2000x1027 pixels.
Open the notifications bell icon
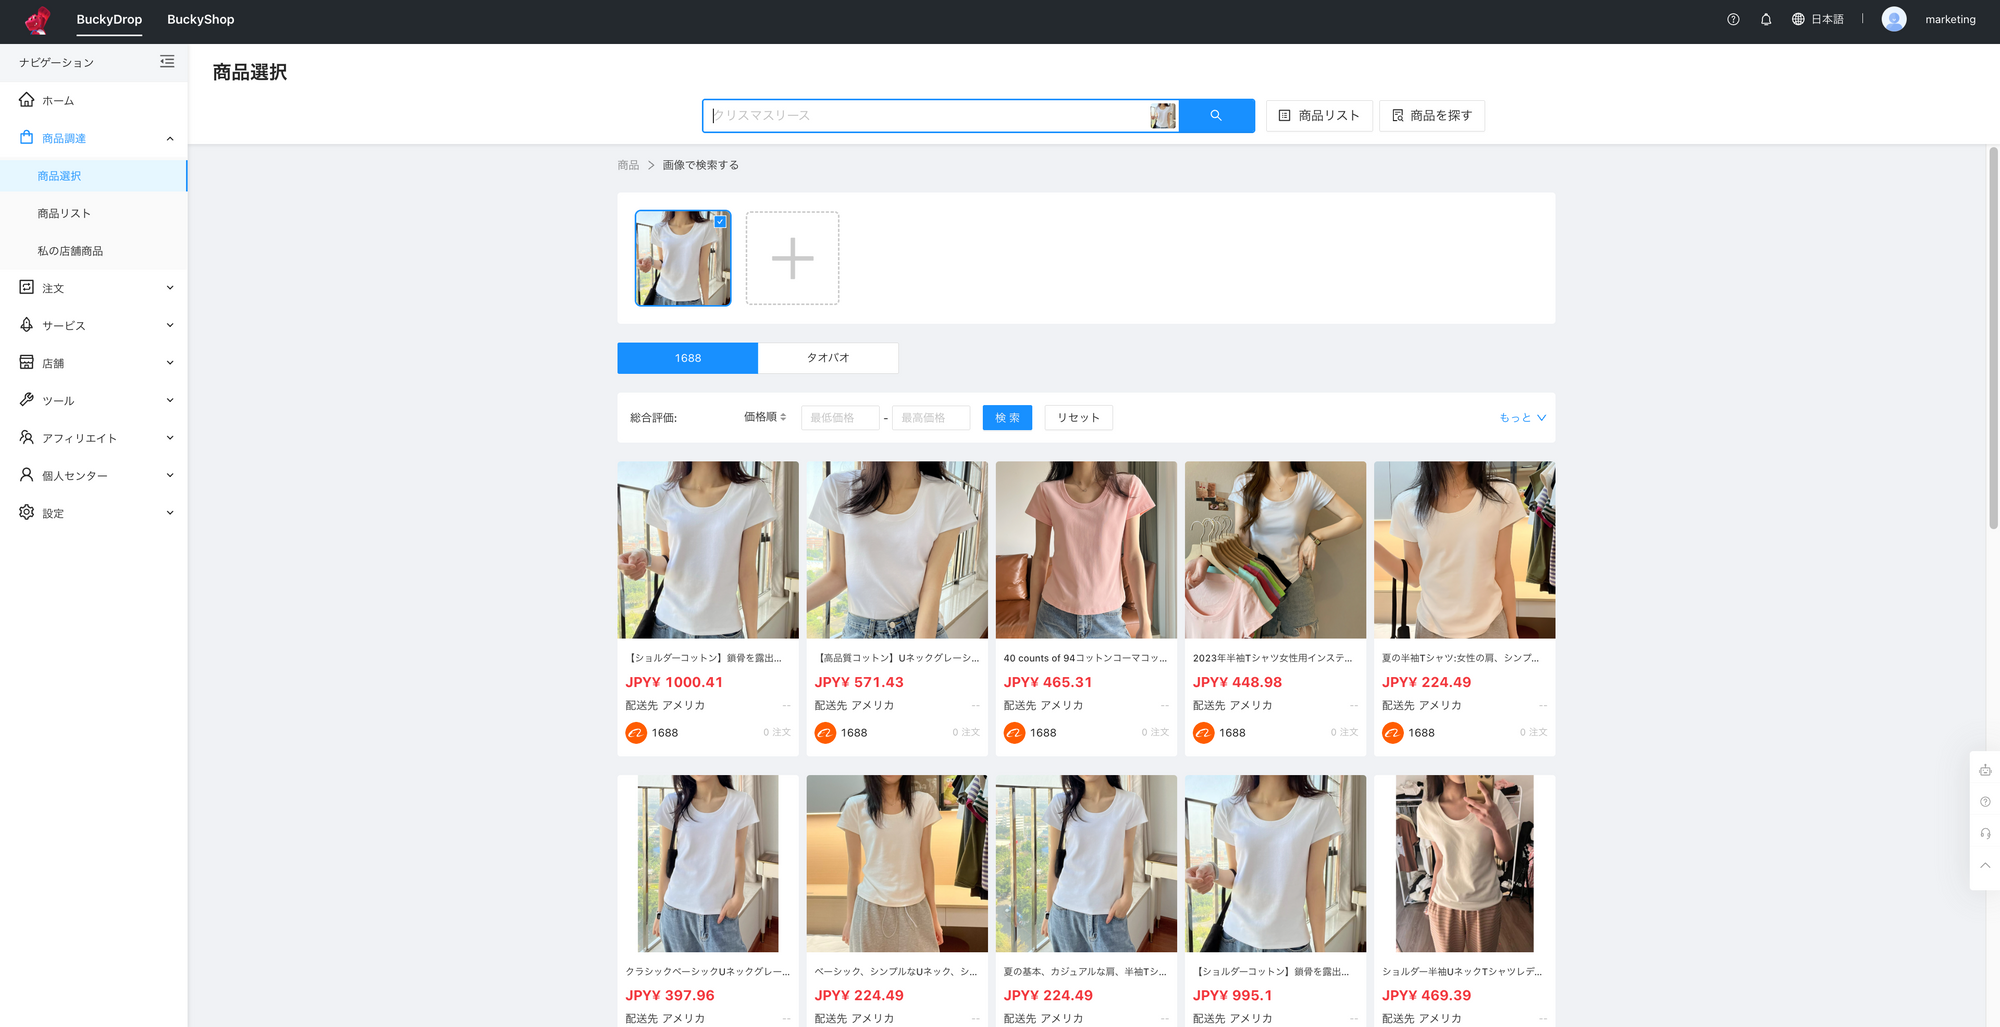coord(1766,19)
